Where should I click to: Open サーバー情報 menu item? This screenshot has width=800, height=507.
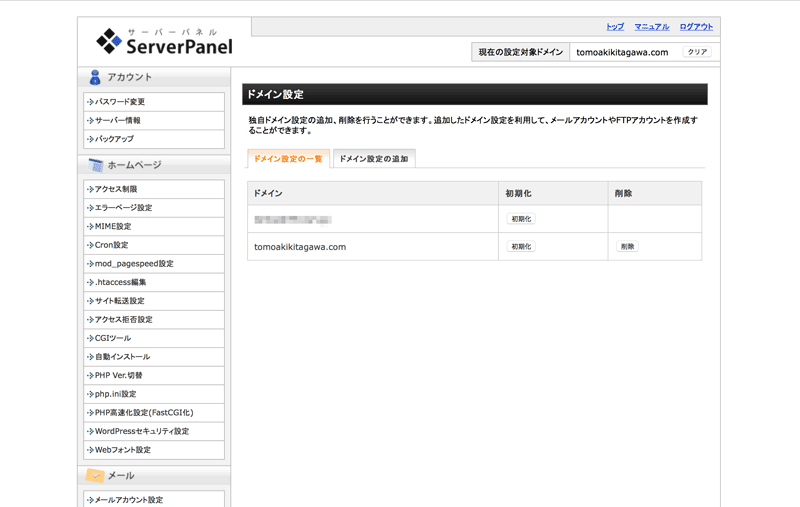(154, 120)
